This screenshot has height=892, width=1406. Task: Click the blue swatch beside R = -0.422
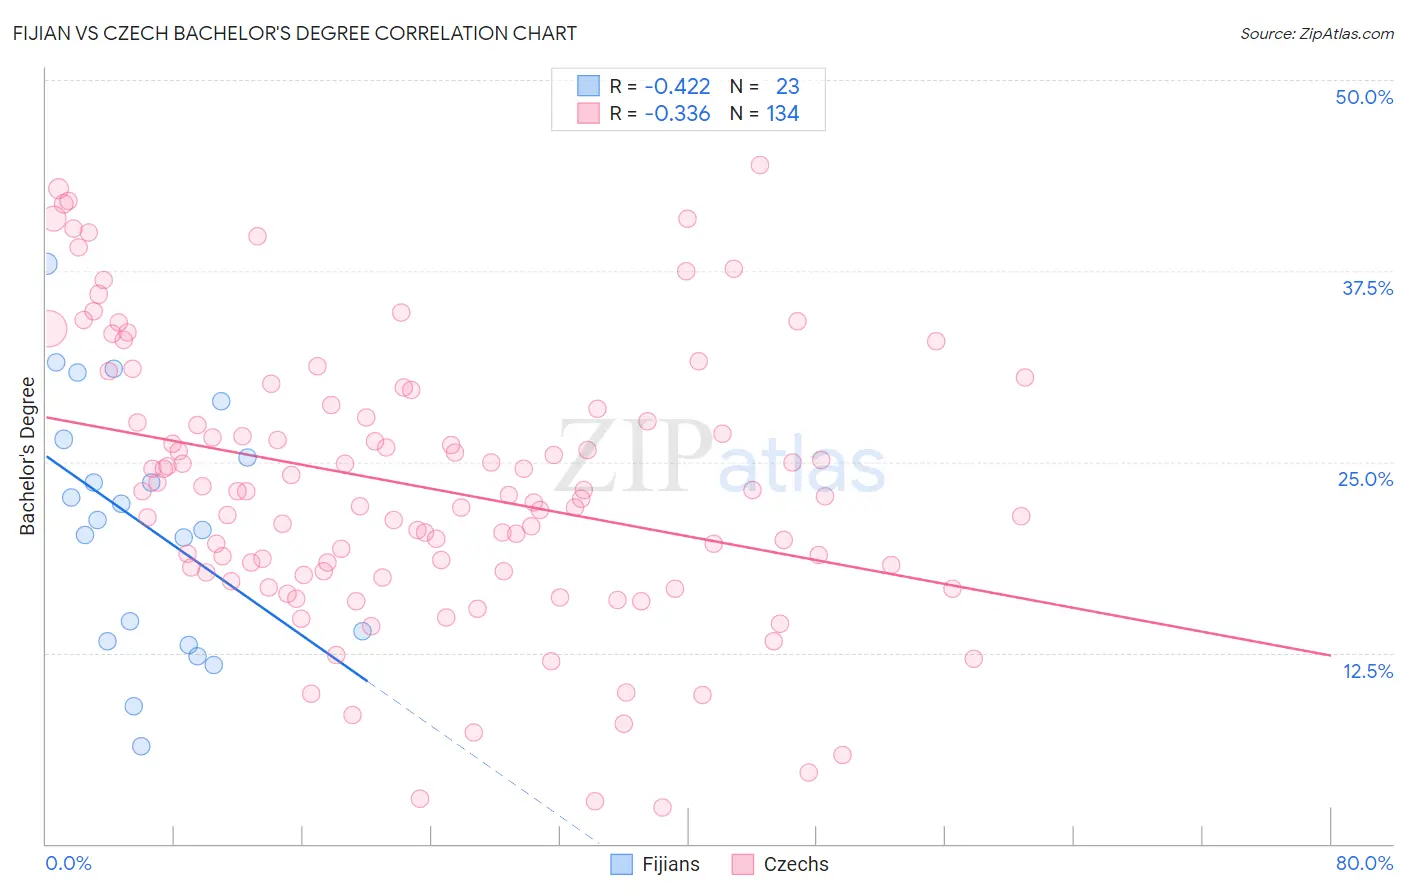click(x=588, y=86)
